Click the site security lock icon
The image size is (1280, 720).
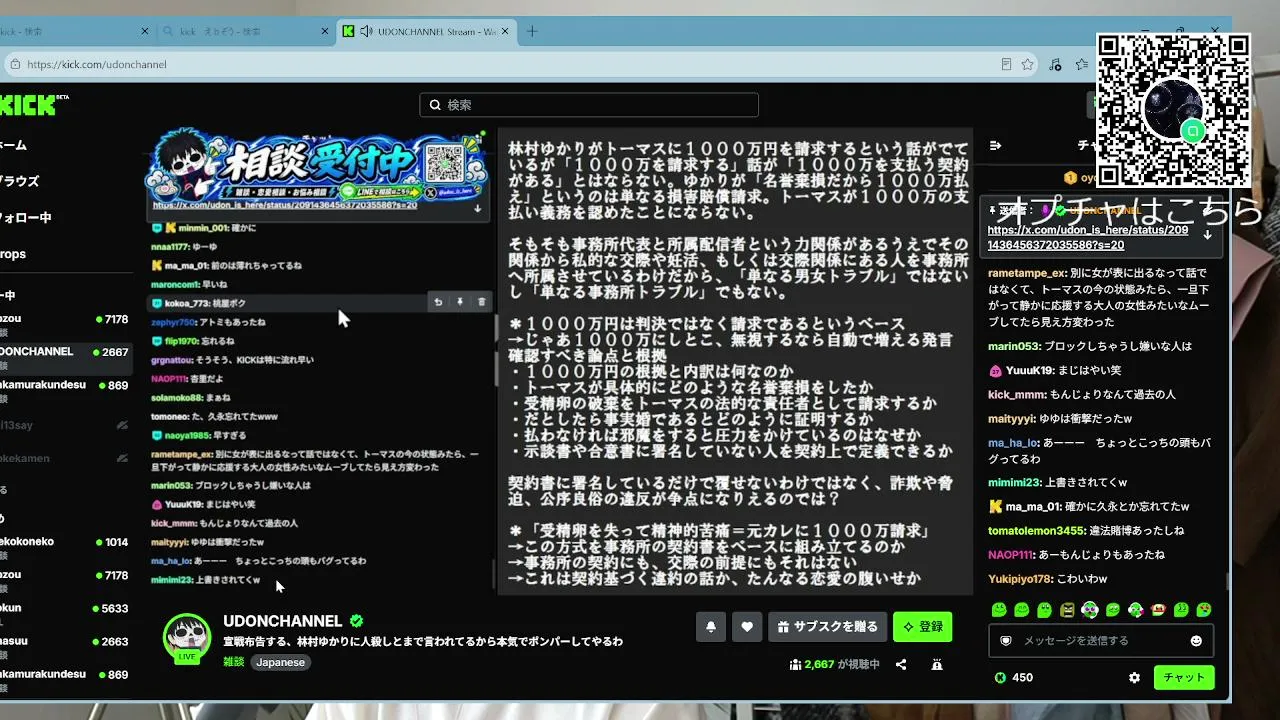[x=15, y=64]
